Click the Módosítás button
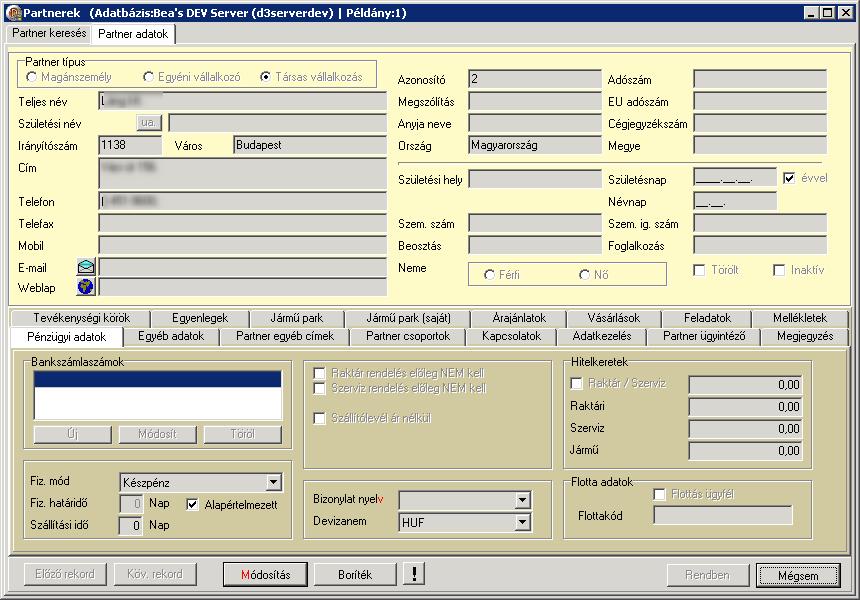Image resolution: width=860 pixels, height=600 pixels. tap(265, 575)
